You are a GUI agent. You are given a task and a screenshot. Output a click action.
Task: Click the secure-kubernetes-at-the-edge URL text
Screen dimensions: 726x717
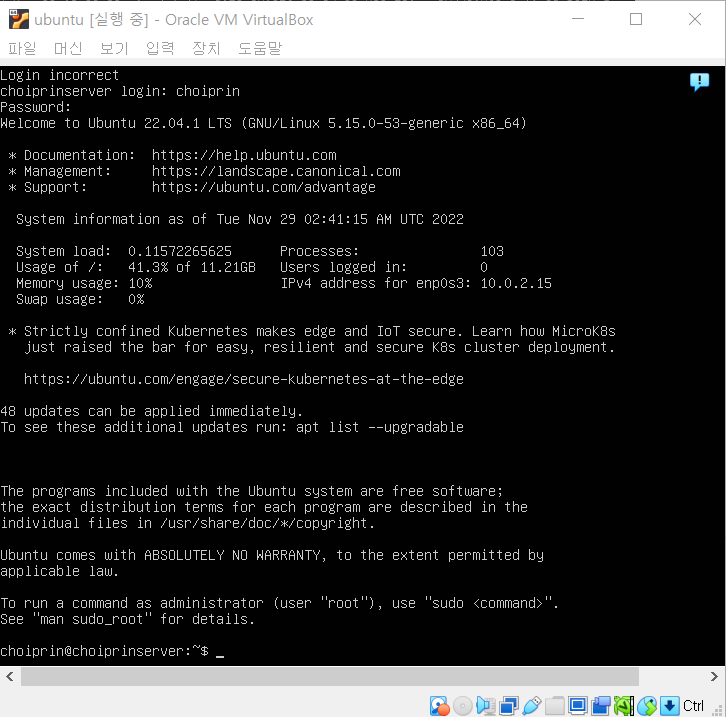[x=244, y=379]
